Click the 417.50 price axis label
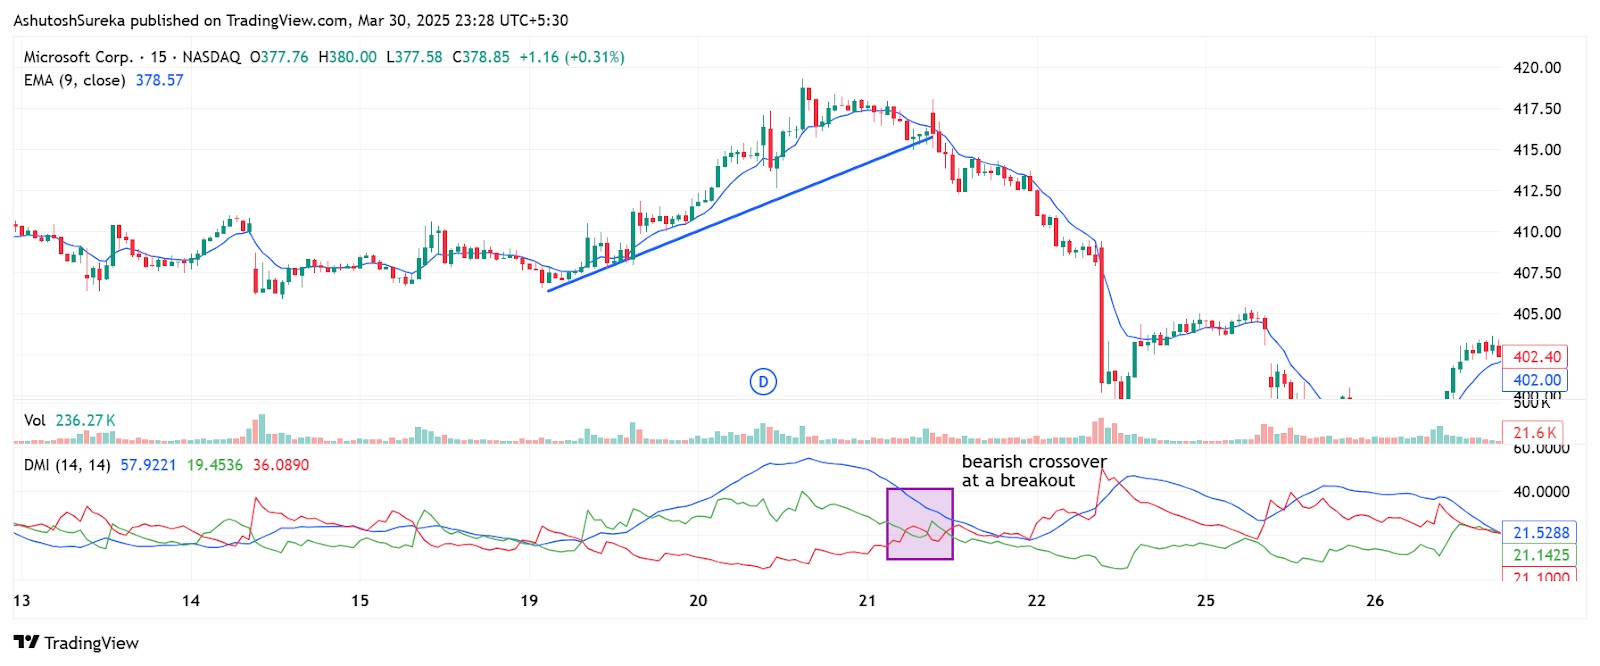 tap(1537, 109)
